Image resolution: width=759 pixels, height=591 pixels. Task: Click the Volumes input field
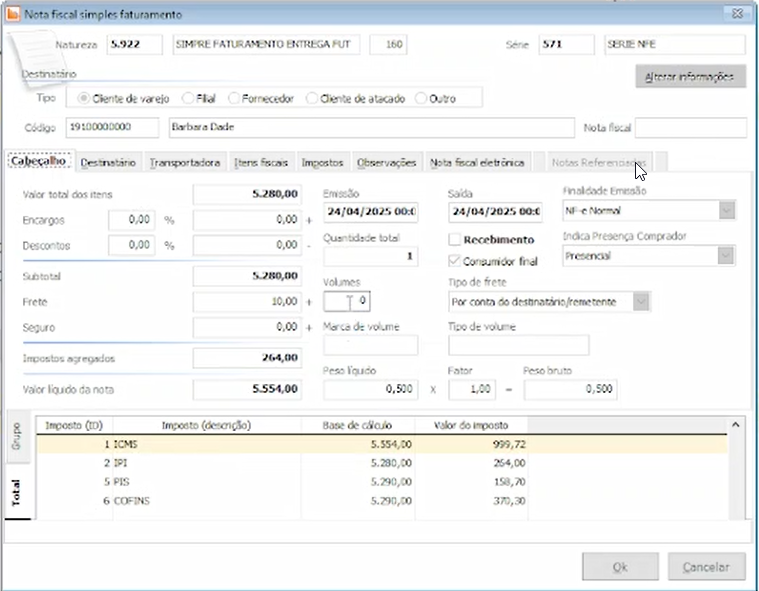coord(348,300)
